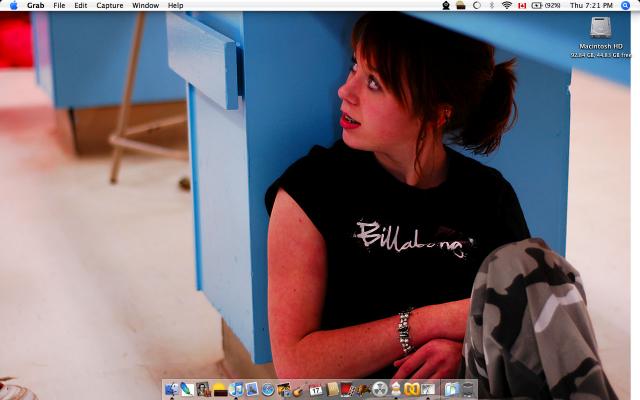The width and height of the screenshot is (640, 400).
Task: Open Safari compass icon in Dock
Action: pyautogui.click(x=268, y=389)
